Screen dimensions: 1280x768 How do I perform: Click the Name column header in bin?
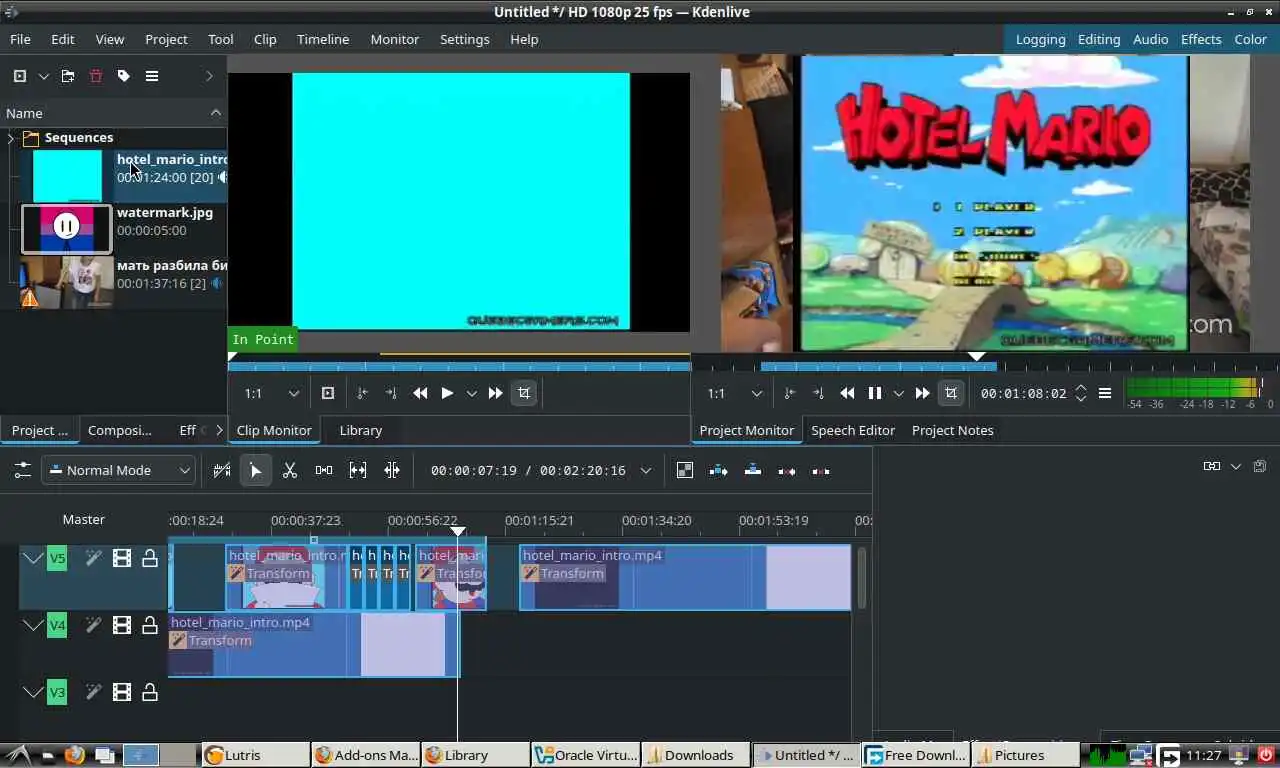coord(113,113)
